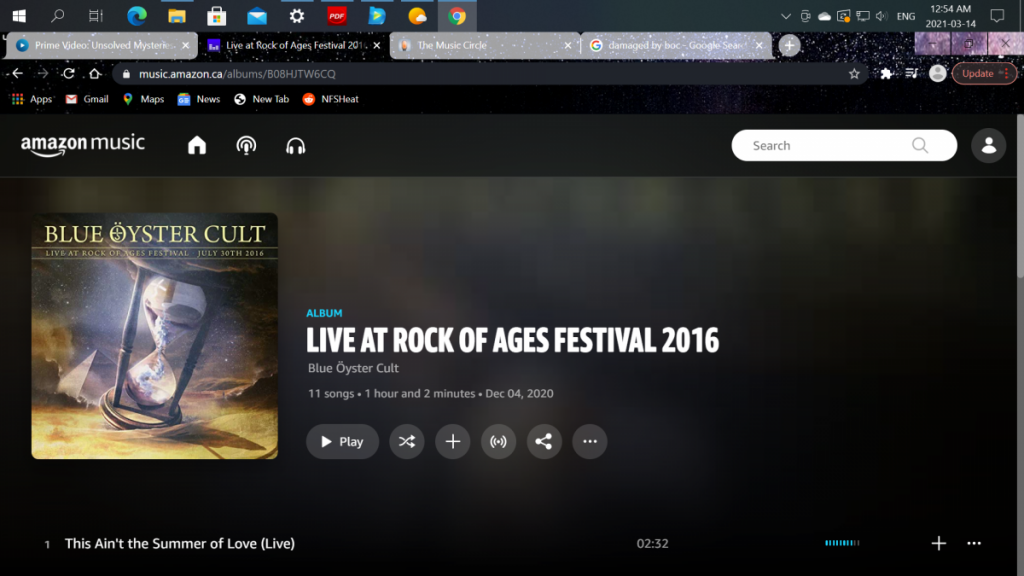Open Gmail bookmark

pyautogui.click(x=87, y=99)
